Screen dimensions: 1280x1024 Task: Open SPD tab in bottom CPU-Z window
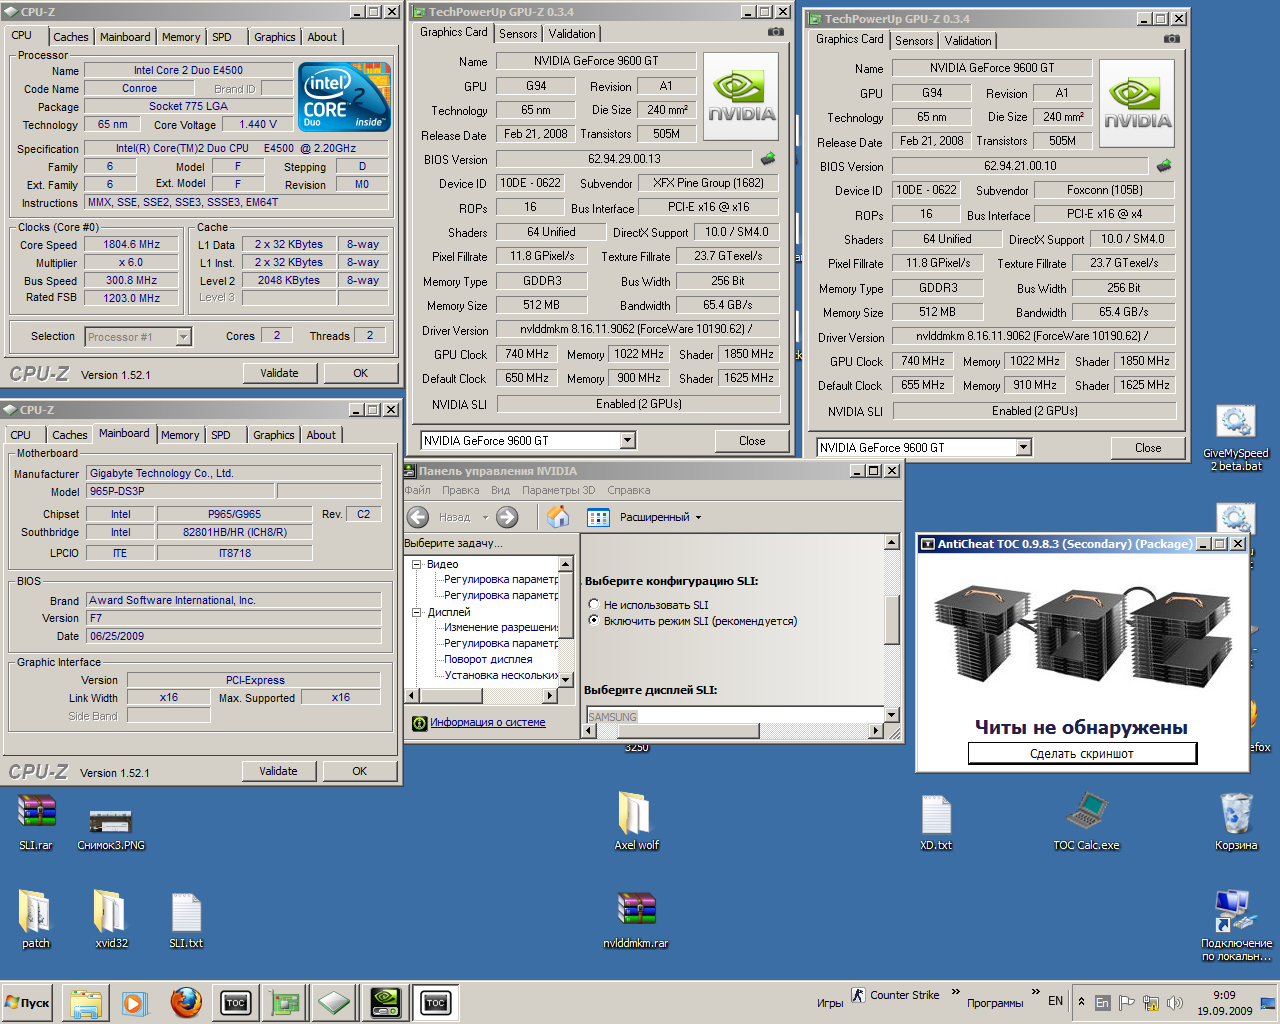[221, 435]
